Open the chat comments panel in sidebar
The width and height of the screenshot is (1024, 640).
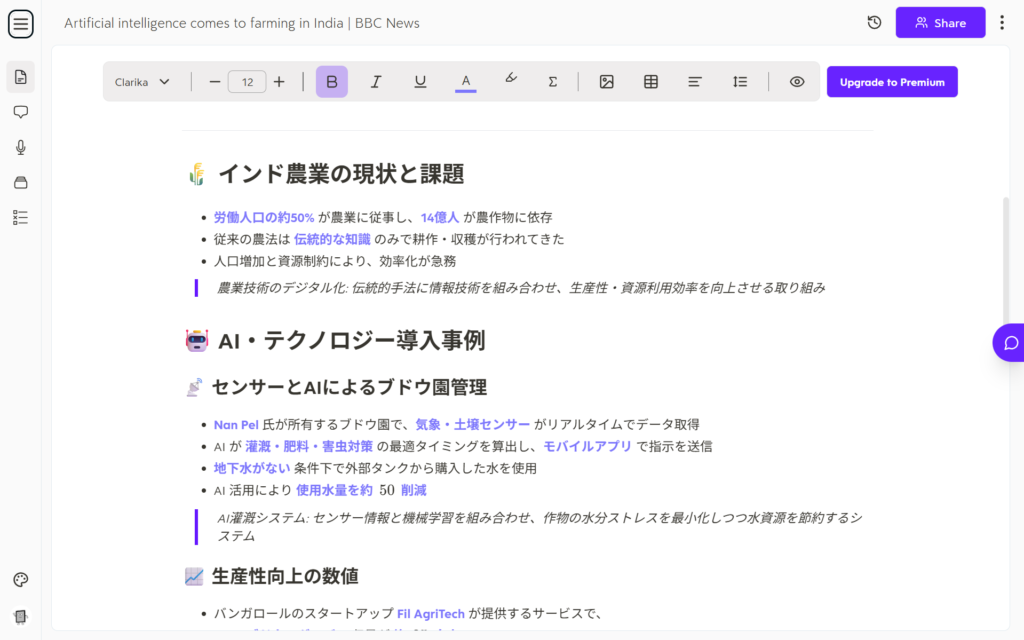[x=20, y=112]
